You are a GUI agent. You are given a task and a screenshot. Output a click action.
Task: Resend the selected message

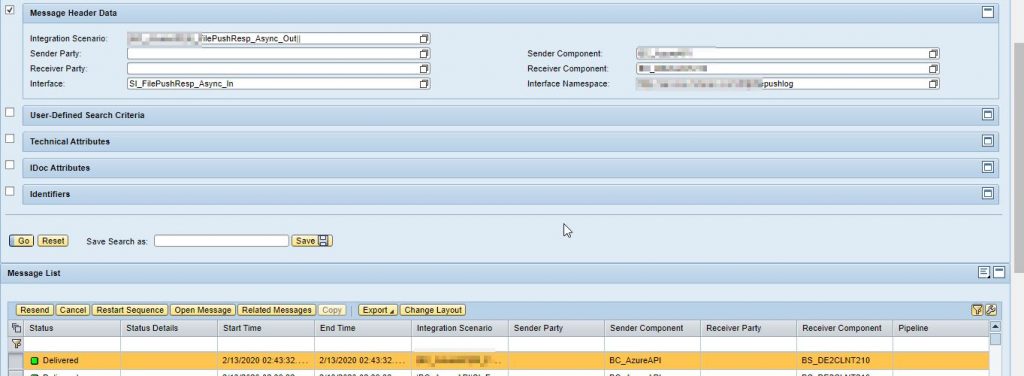[x=35, y=310]
